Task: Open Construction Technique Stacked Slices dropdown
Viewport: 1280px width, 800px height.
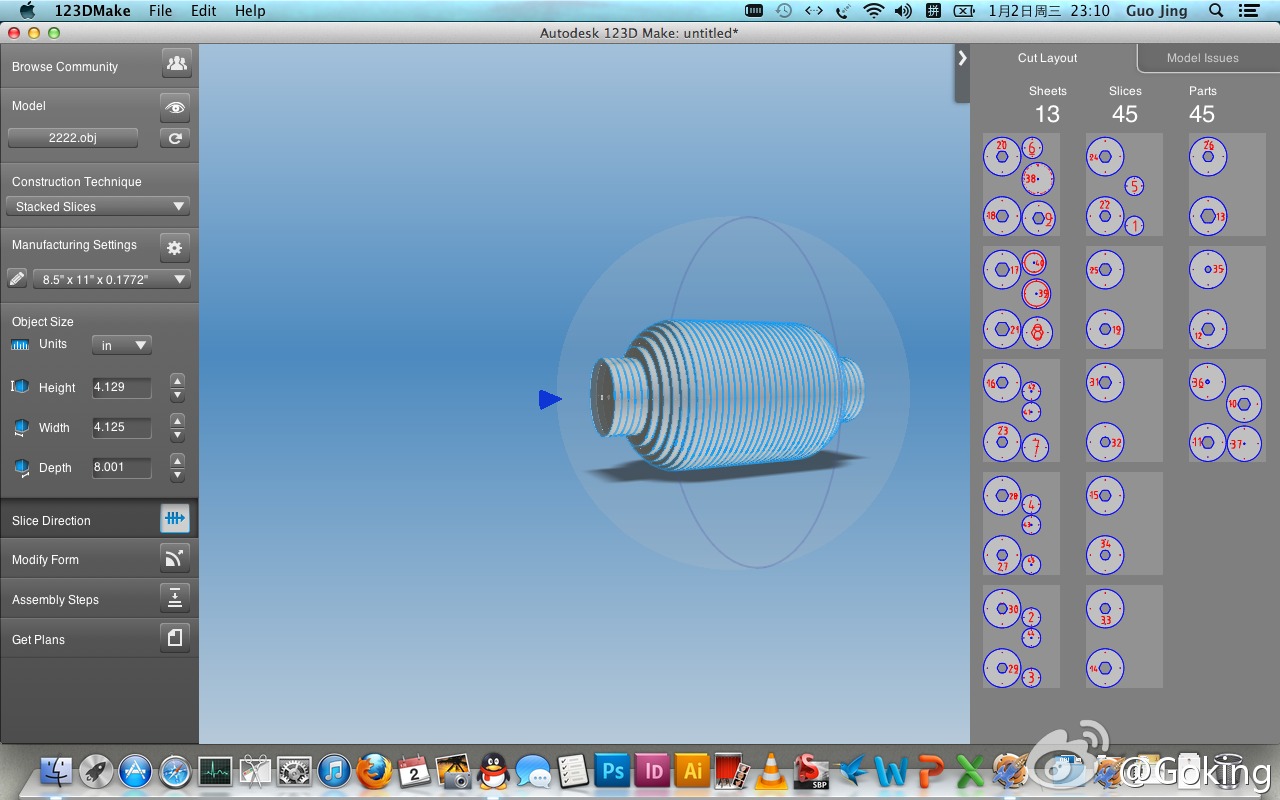Action: 98,207
